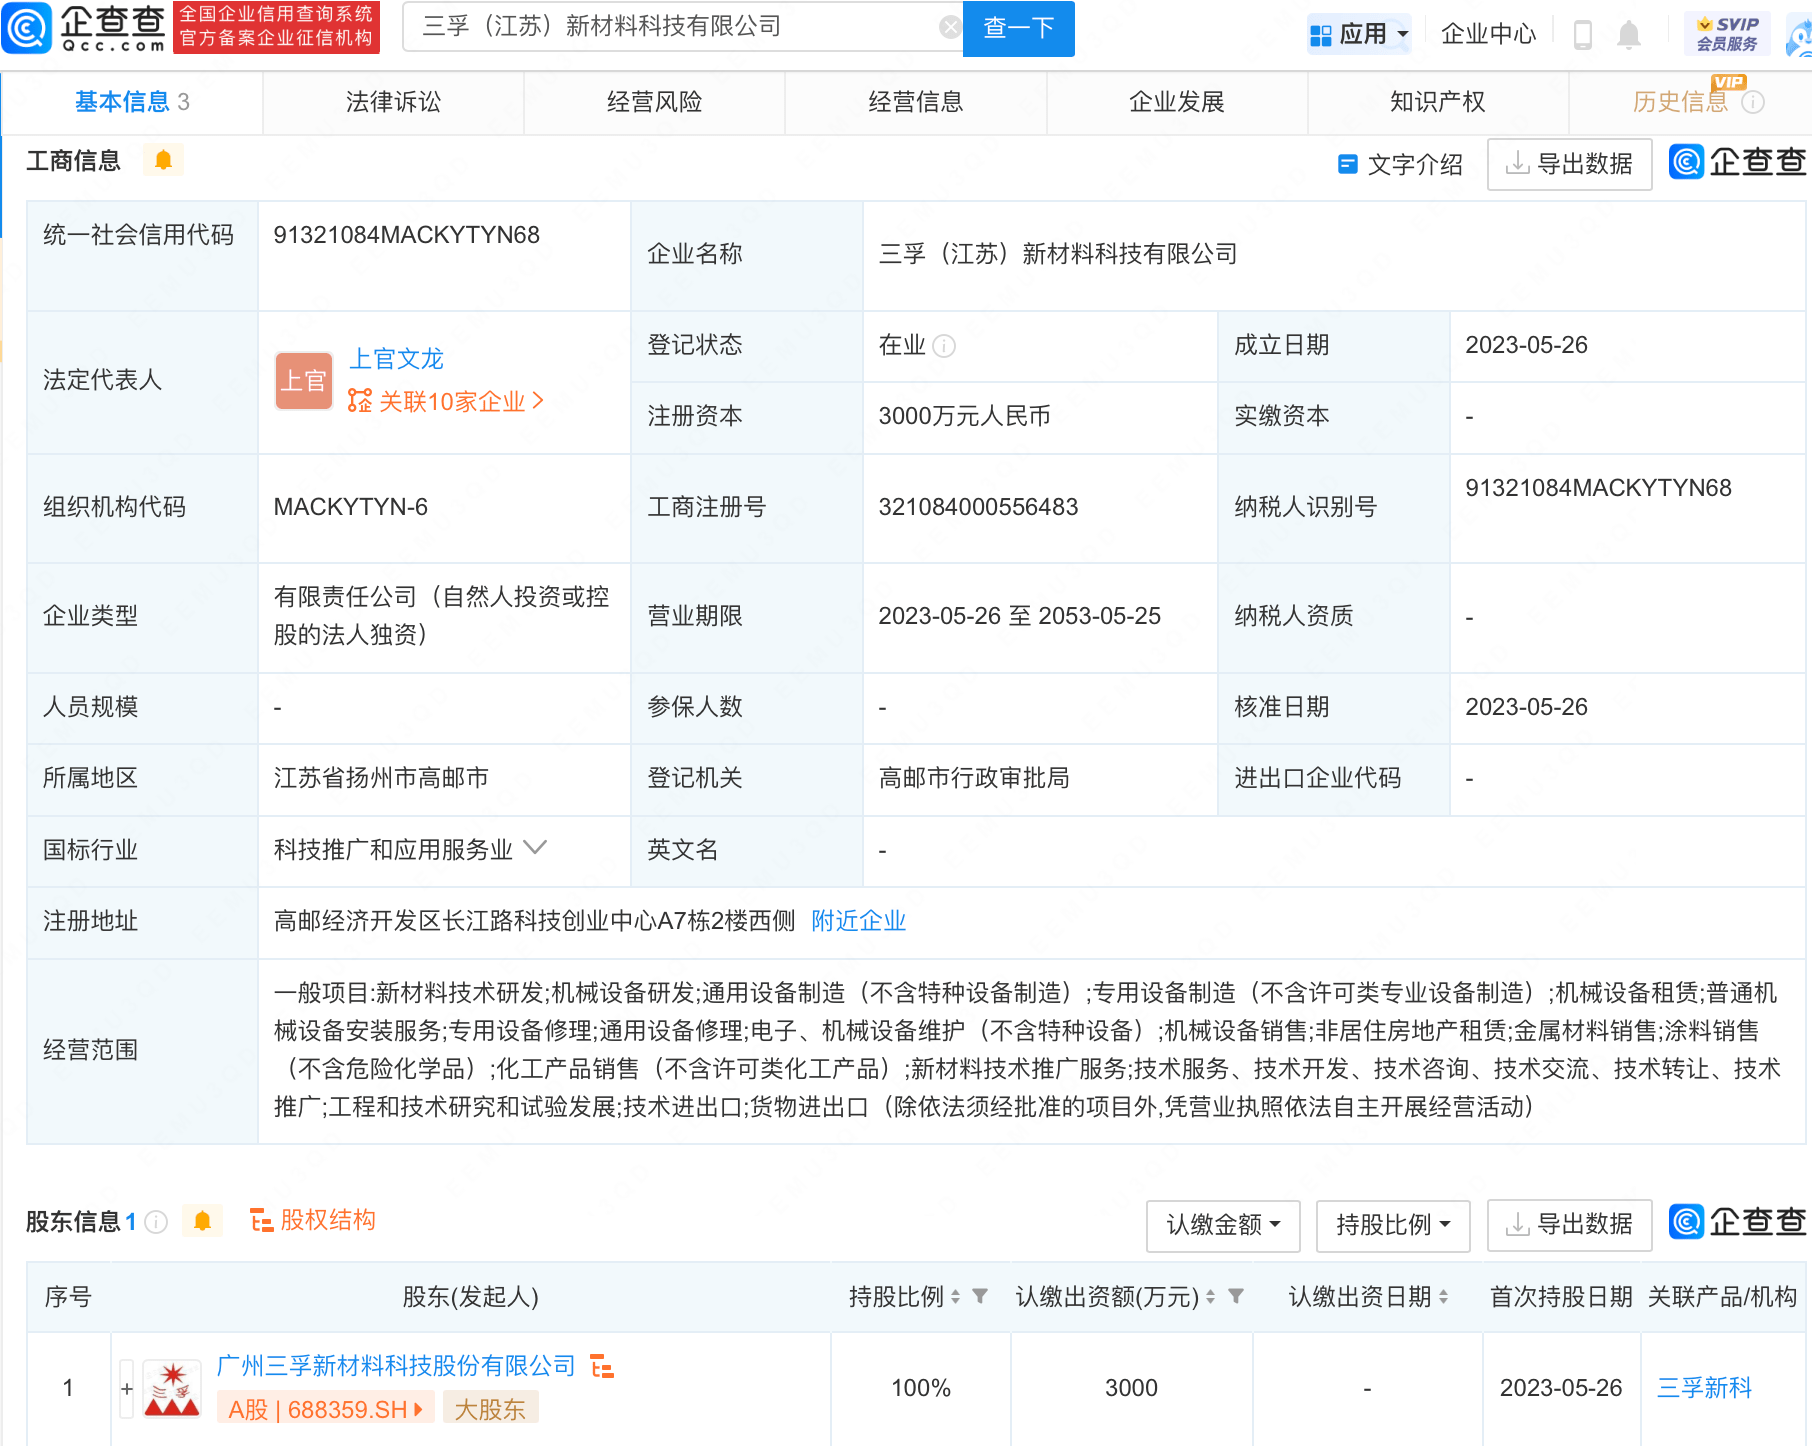Filter the 持股比例 column

tap(980, 1296)
